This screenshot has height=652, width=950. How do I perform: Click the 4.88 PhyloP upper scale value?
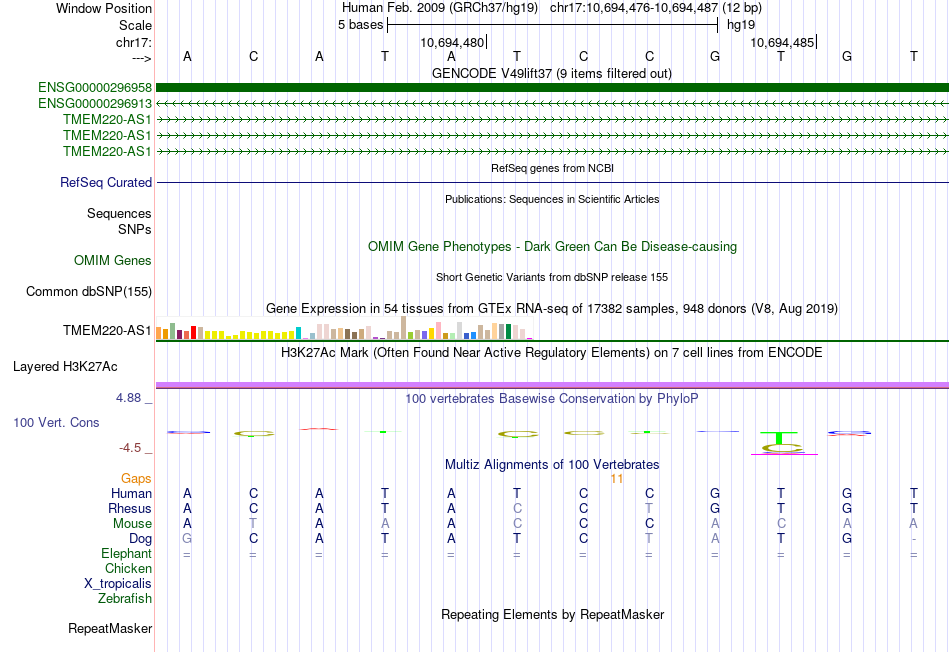point(128,398)
